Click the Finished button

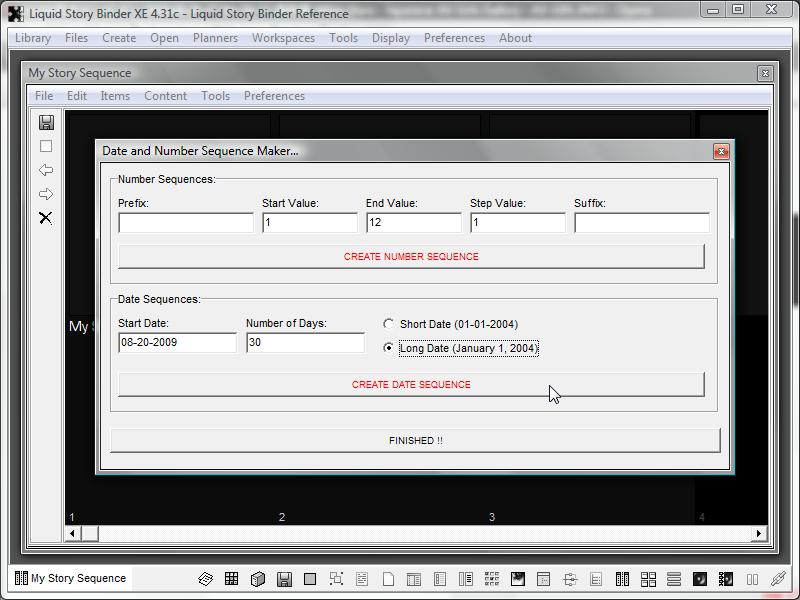tap(415, 440)
